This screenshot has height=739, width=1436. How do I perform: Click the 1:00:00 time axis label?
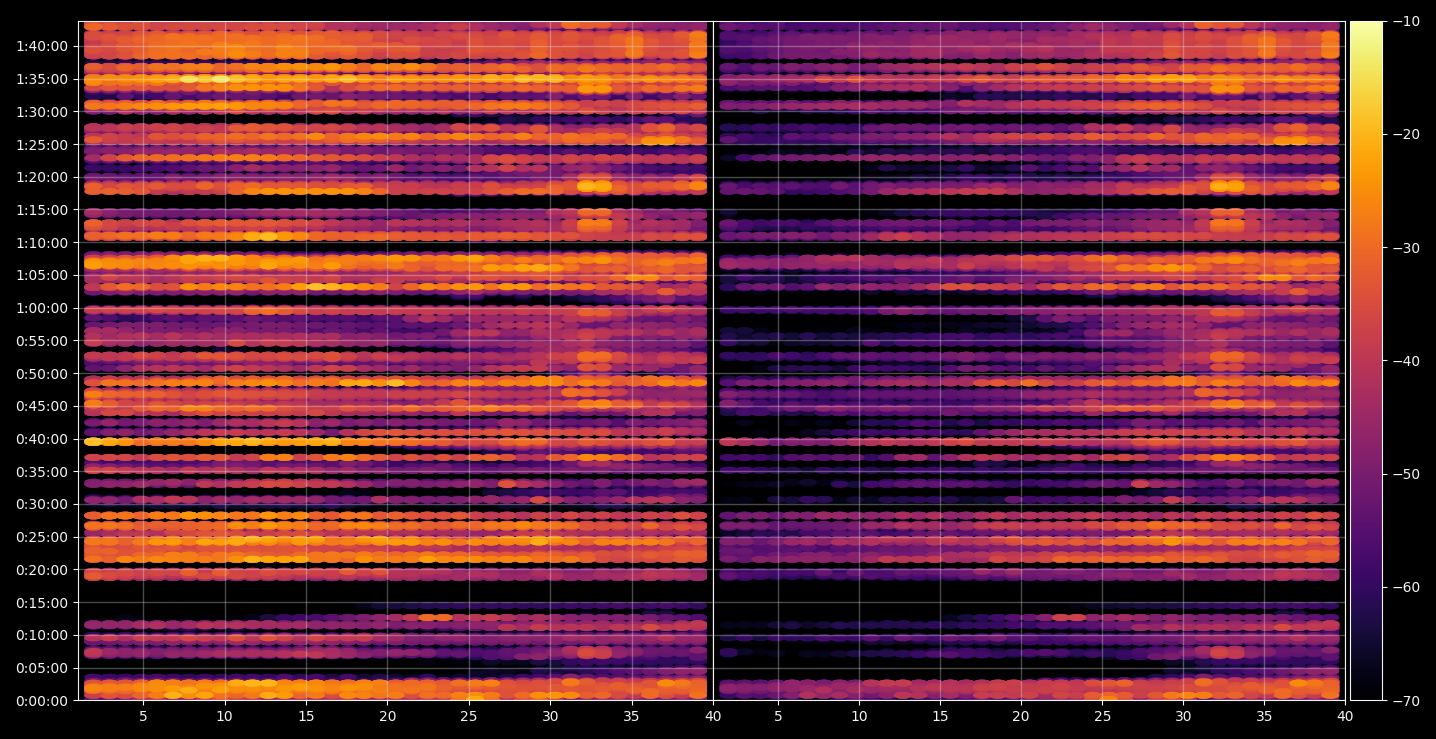click(42, 308)
